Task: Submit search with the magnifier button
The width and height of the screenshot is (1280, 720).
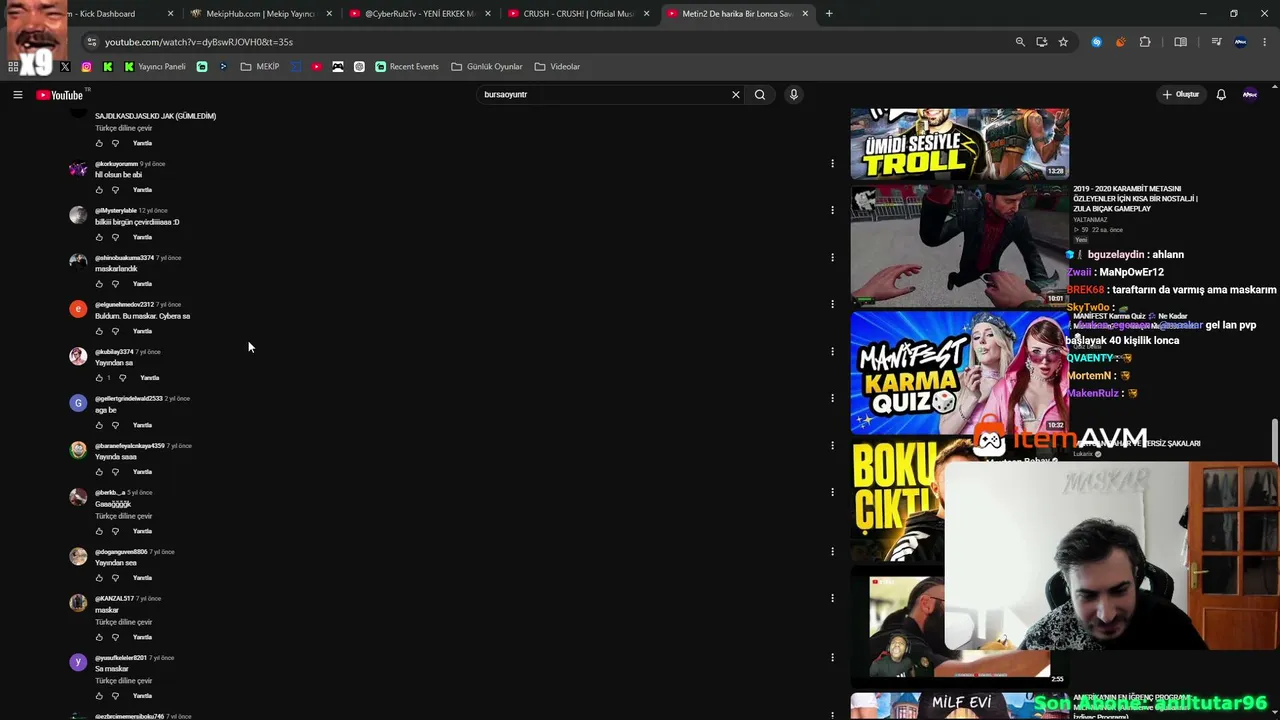Action: click(760, 95)
